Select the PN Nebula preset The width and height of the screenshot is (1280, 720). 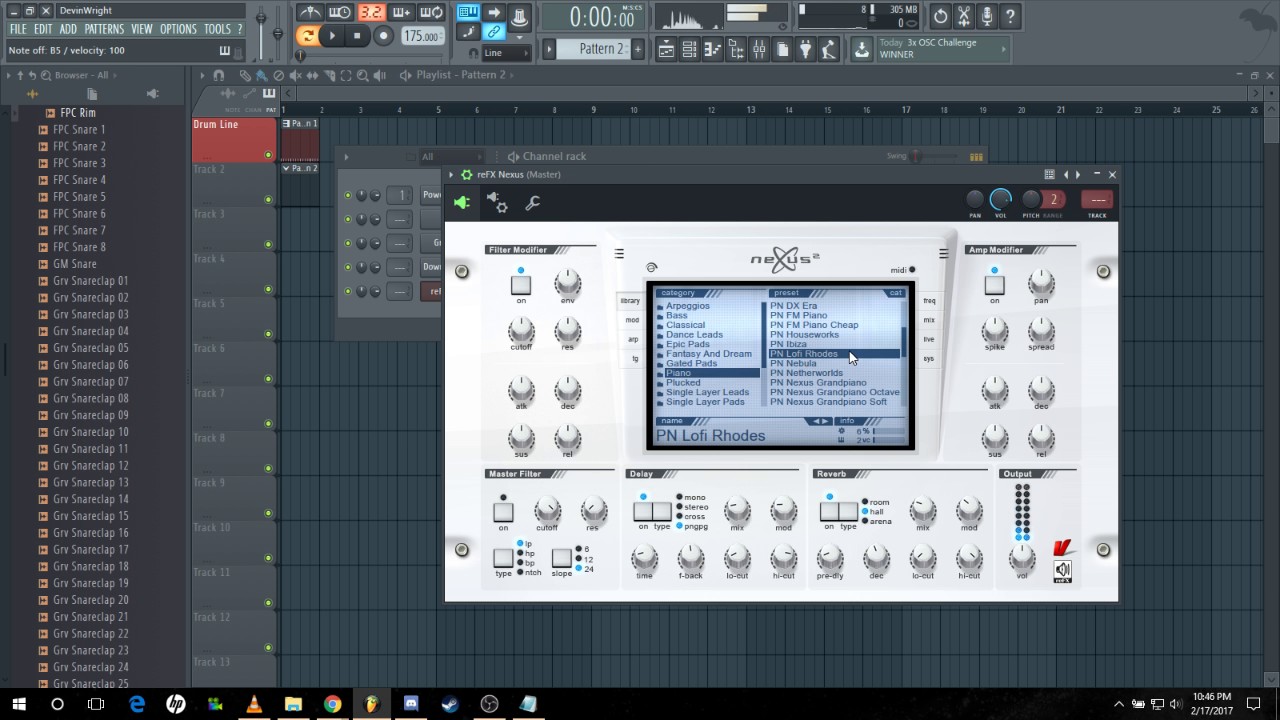793,363
